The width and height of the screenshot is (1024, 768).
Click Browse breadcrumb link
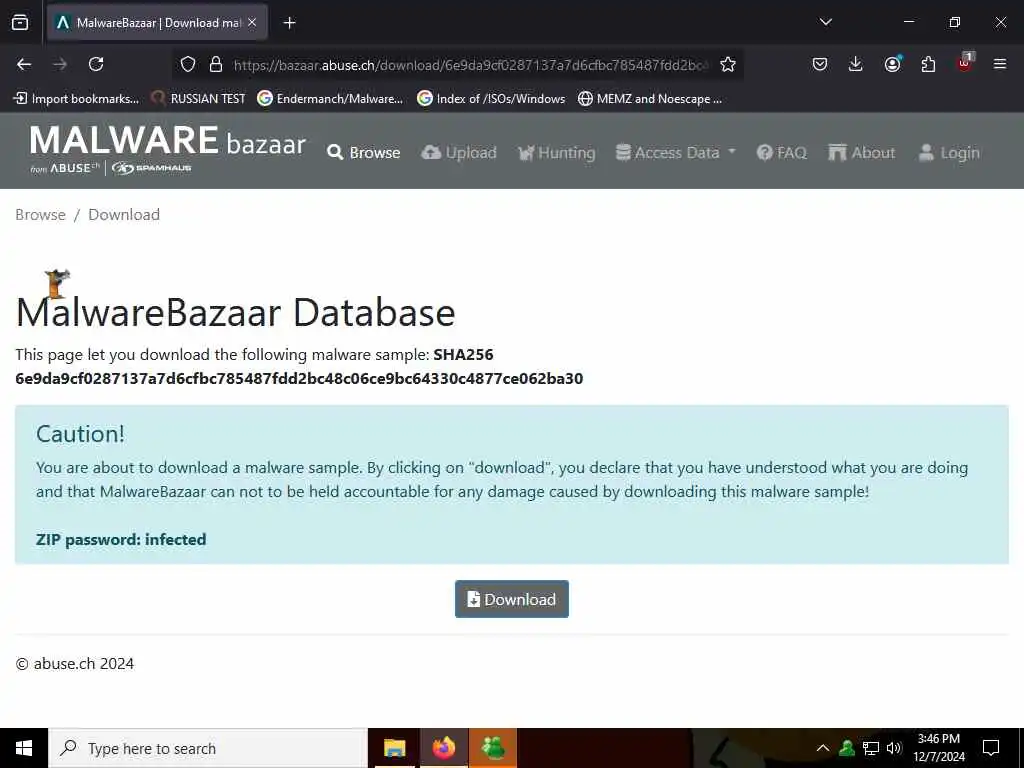pyautogui.click(x=40, y=215)
